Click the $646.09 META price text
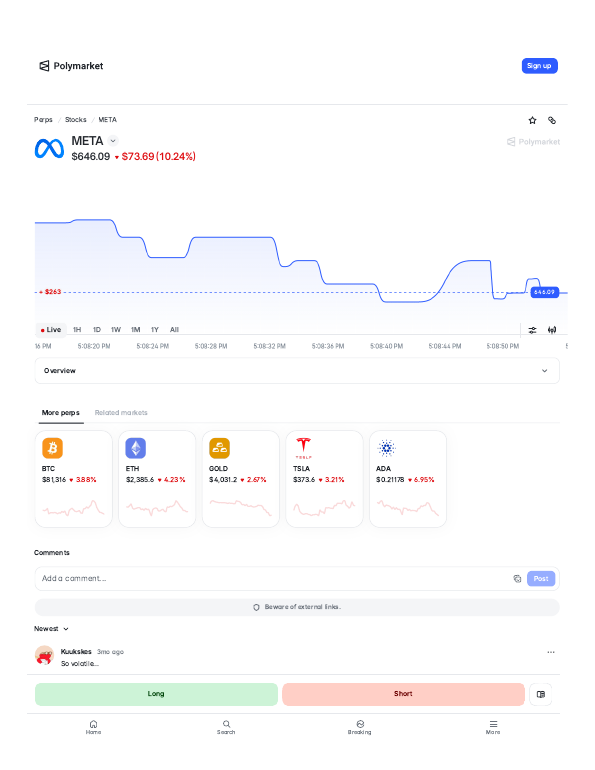This screenshot has height=770, width=595. point(91,157)
